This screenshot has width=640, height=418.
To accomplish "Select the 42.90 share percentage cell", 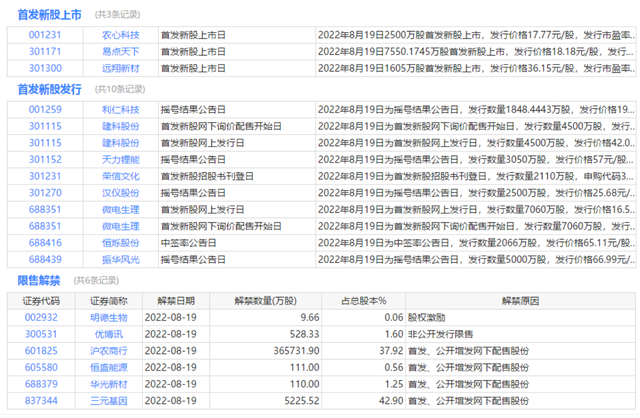I will [364, 401].
